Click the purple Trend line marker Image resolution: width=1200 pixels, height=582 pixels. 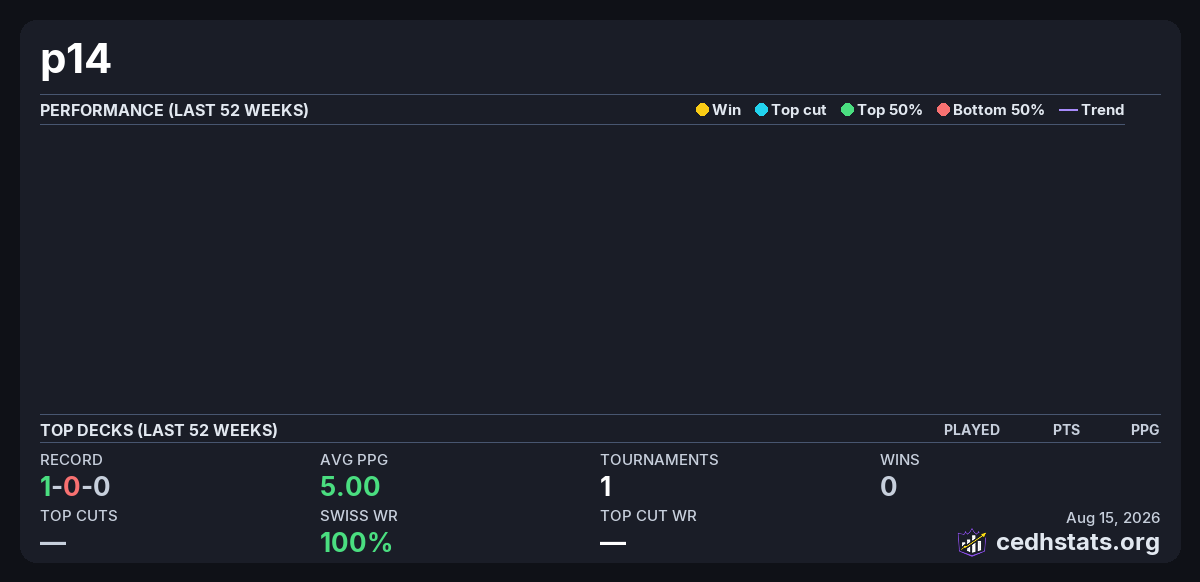pos(1068,110)
